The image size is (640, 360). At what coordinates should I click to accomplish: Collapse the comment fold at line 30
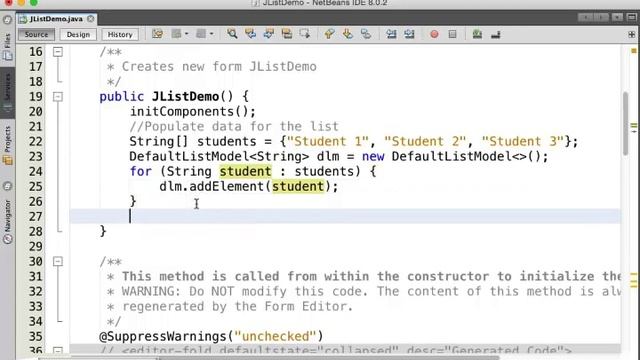(x=58, y=262)
